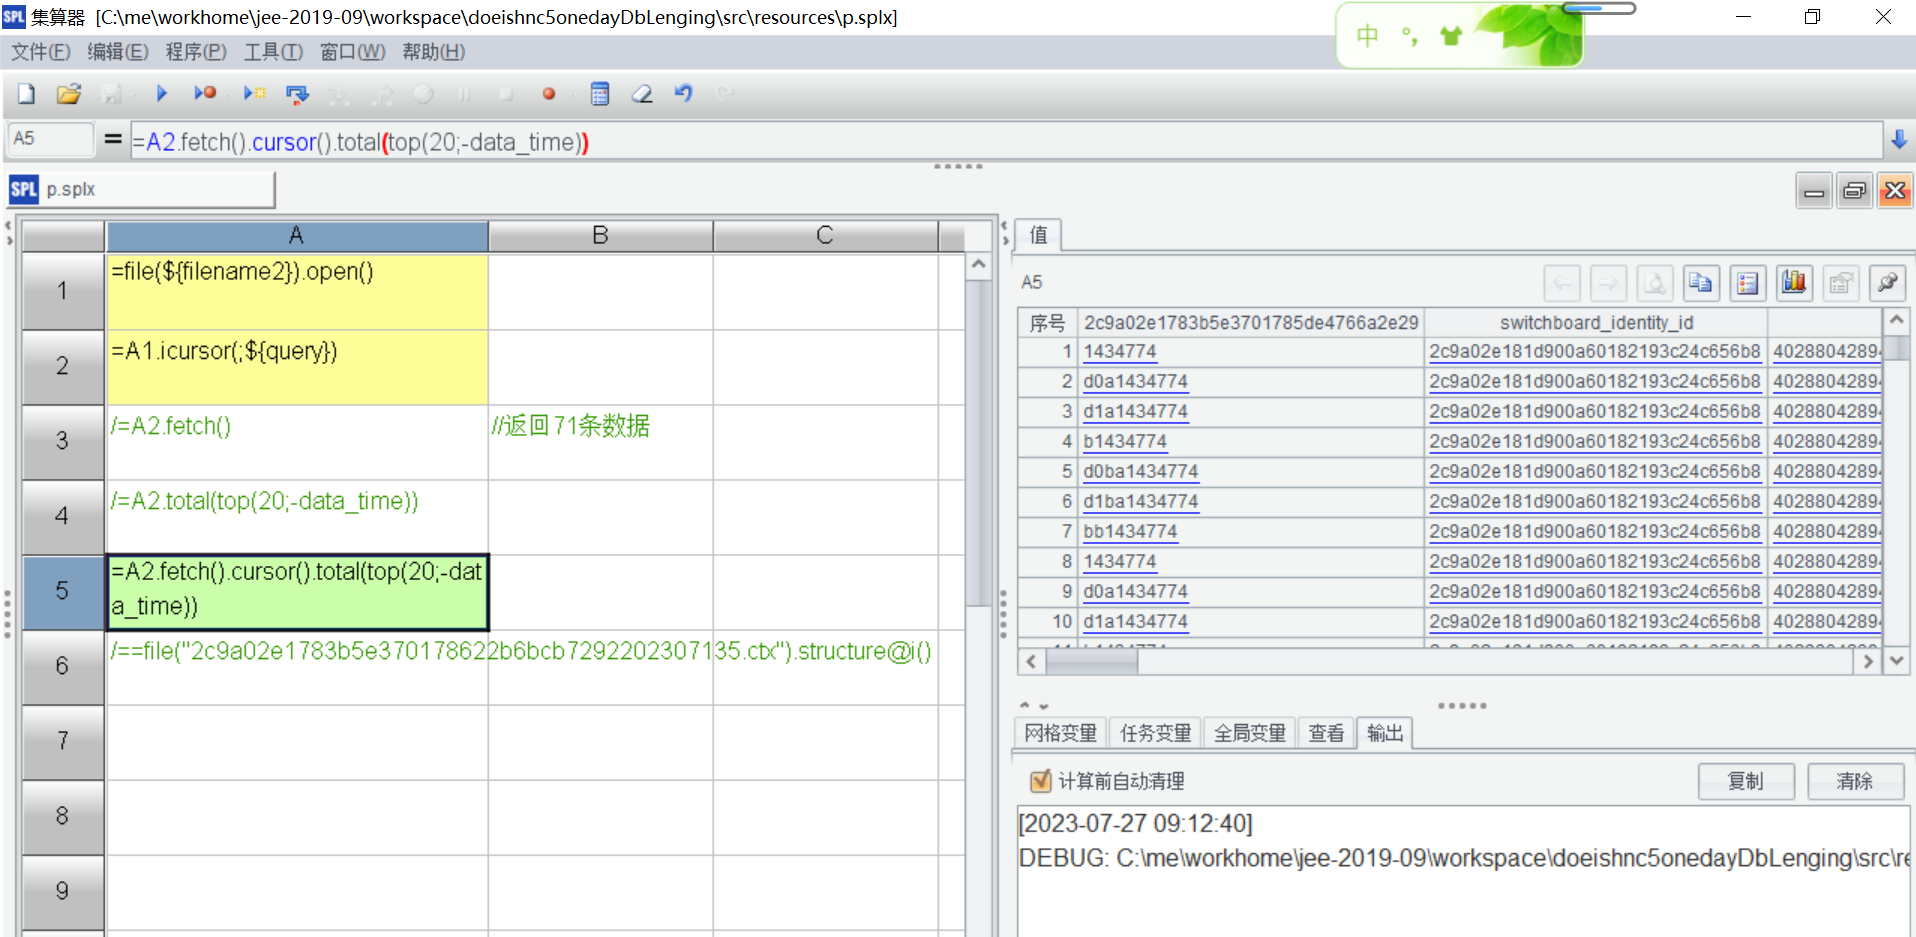This screenshot has width=1916, height=937.
Task: Open the 程序(P) menu
Action: pos(195,52)
